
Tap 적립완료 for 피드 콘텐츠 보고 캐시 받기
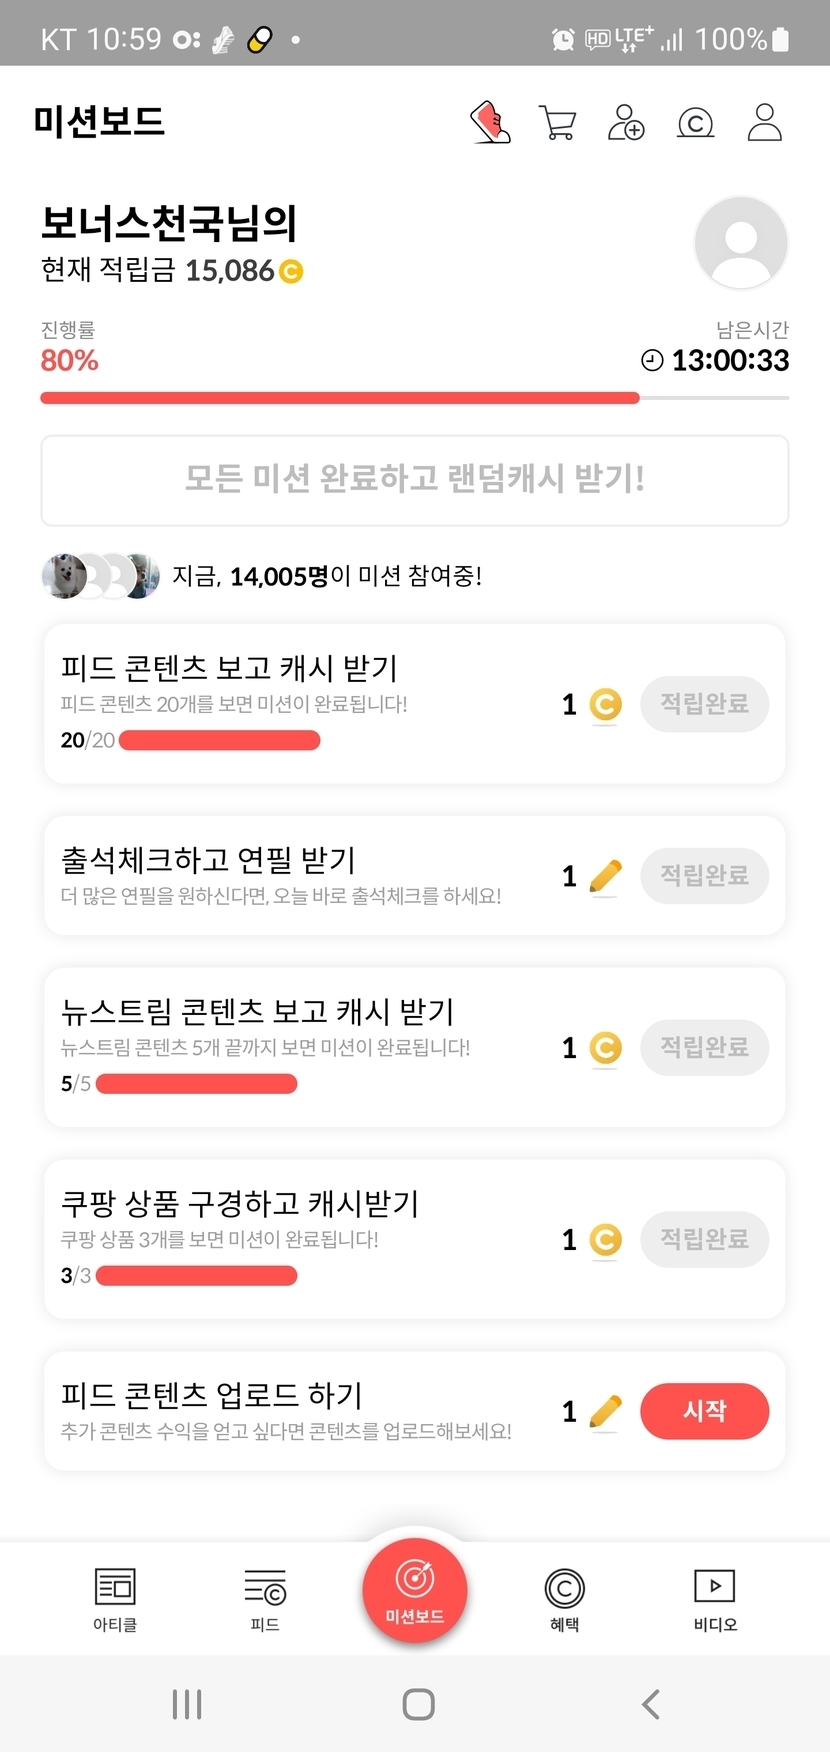tap(704, 704)
